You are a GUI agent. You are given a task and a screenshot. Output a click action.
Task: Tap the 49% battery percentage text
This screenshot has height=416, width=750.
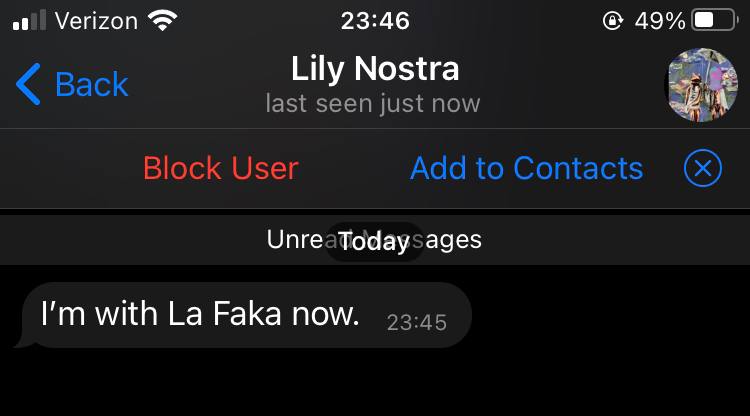point(660,21)
